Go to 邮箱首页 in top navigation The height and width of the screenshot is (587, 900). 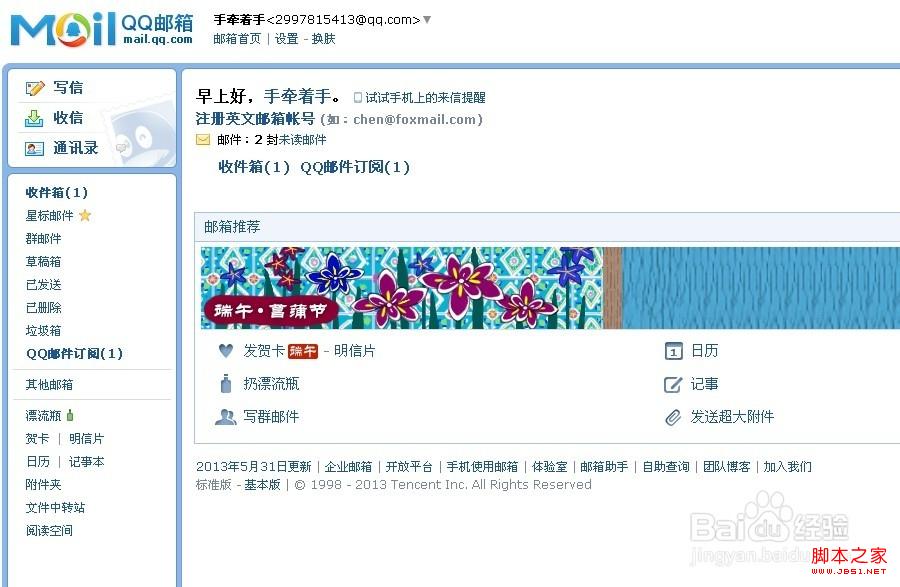click(237, 38)
